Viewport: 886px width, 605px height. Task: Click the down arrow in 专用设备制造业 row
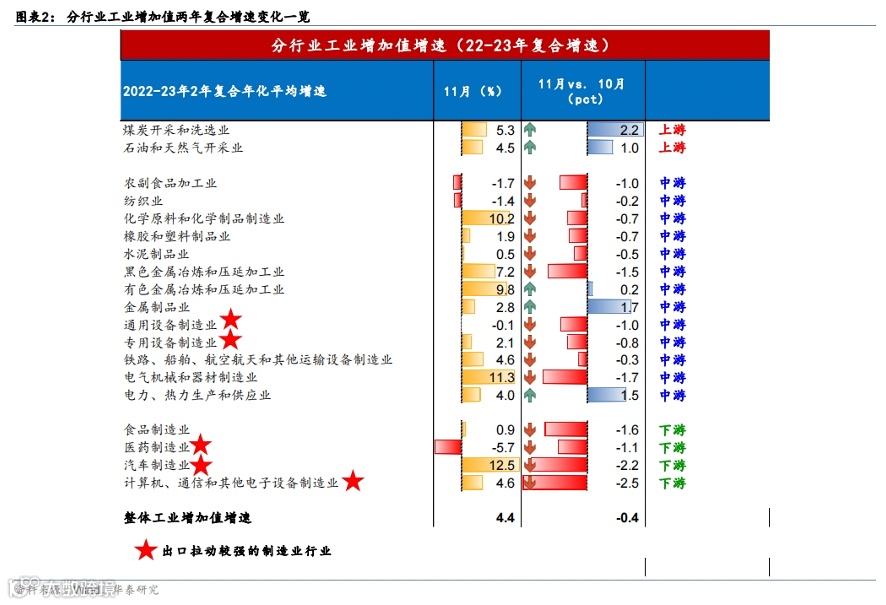coord(529,342)
